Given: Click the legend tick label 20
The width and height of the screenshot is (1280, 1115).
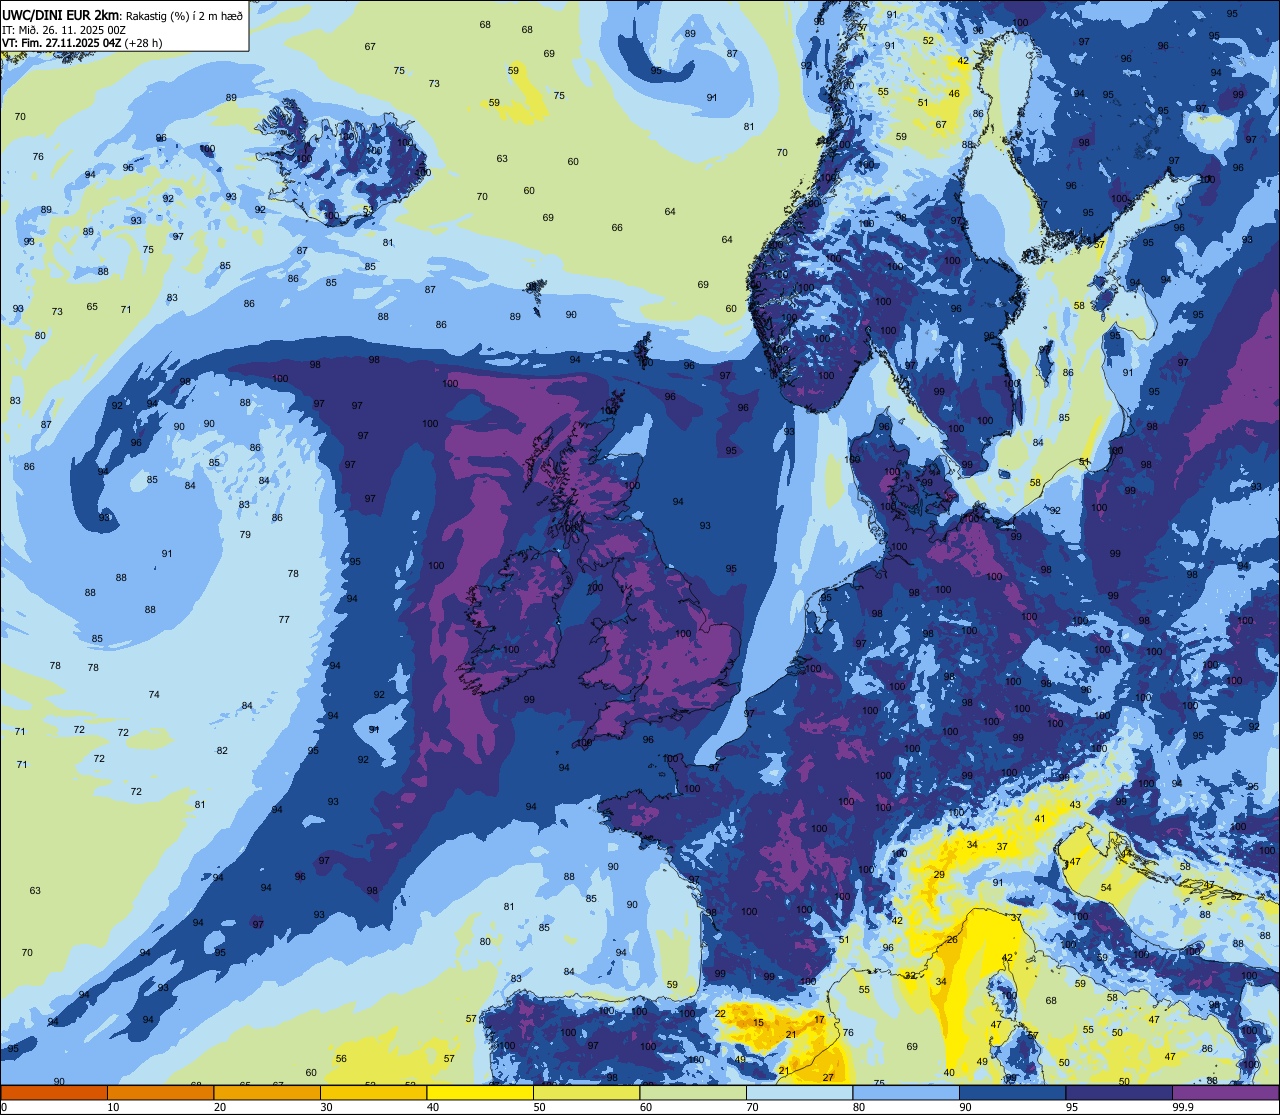Looking at the screenshot, I should point(220,1107).
